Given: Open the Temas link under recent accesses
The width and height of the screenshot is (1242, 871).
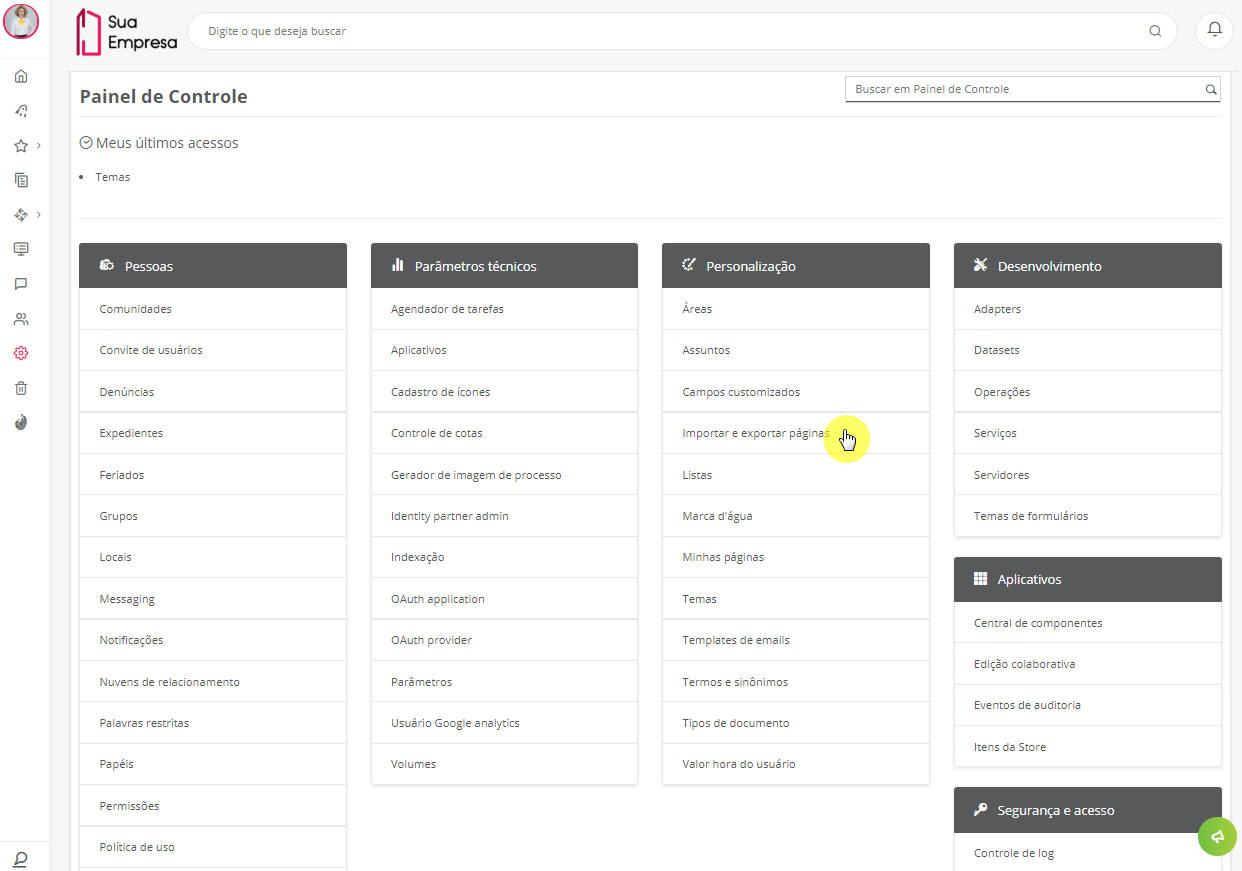Looking at the screenshot, I should pos(113,177).
